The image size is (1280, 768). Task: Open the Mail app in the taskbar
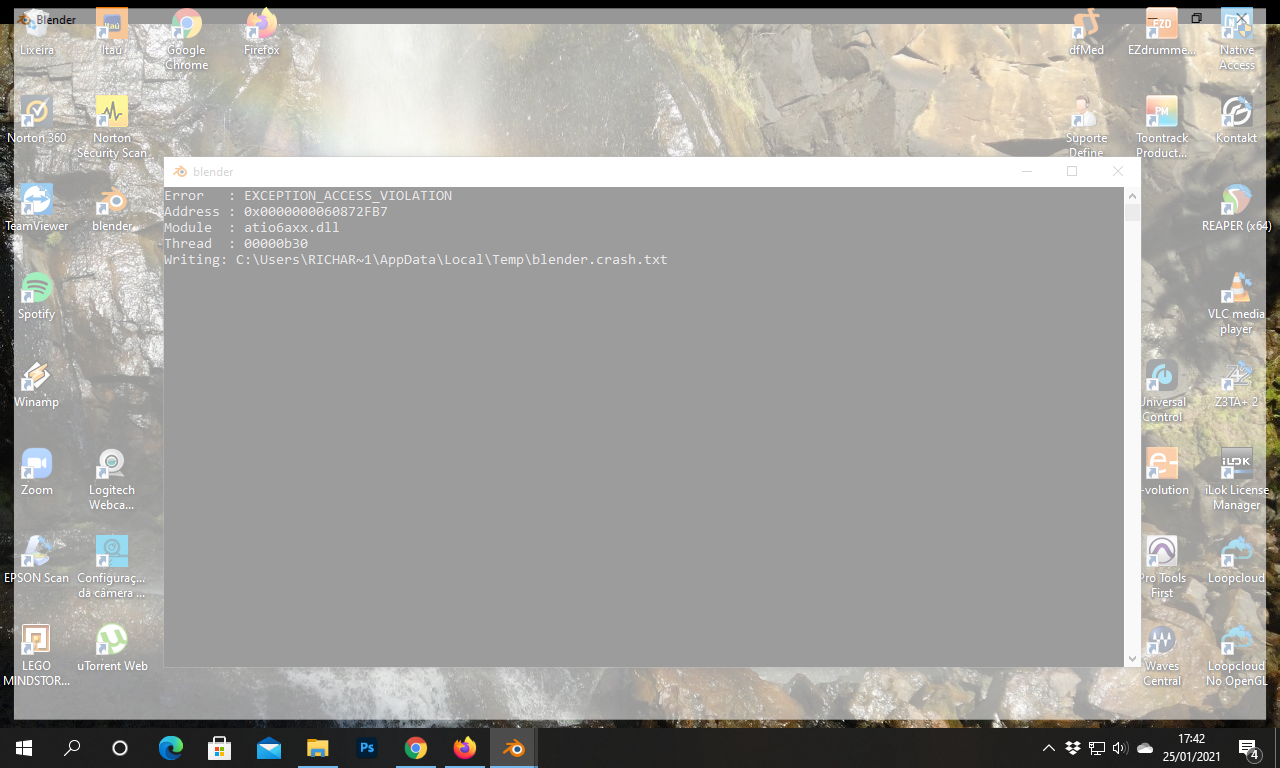pos(269,747)
